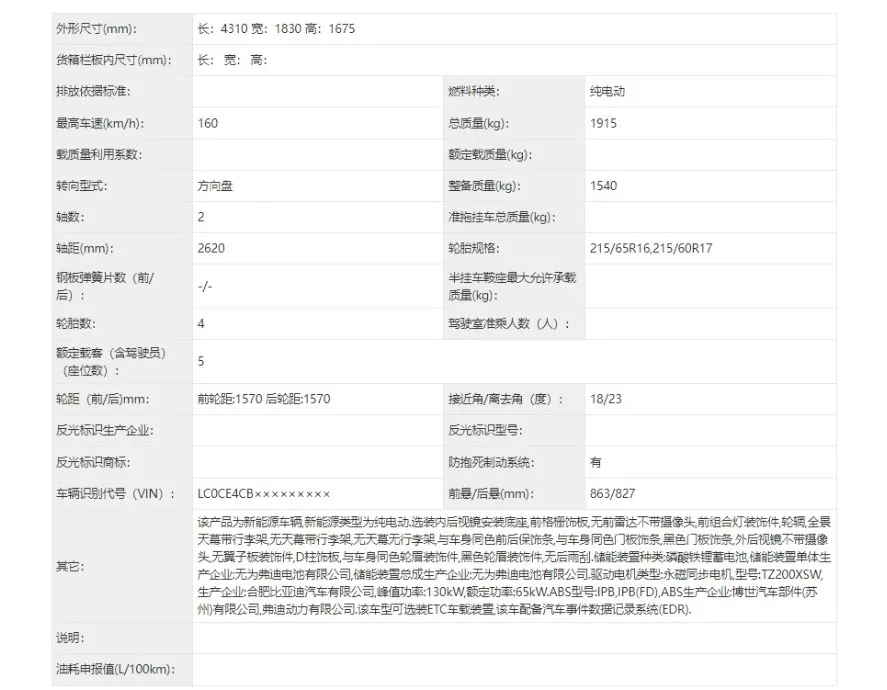
Task: Click the 轮胎数 label
Action: [76, 324]
